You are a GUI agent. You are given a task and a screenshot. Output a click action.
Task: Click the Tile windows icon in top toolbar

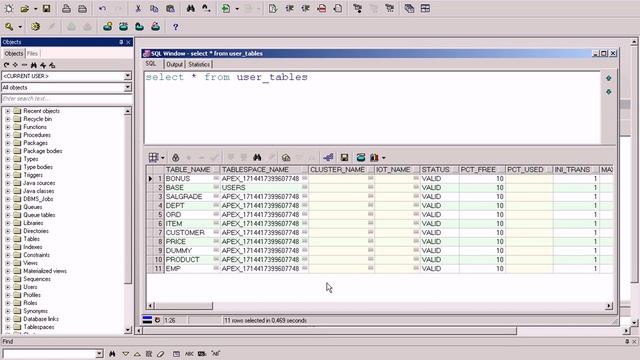click(425, 9)
